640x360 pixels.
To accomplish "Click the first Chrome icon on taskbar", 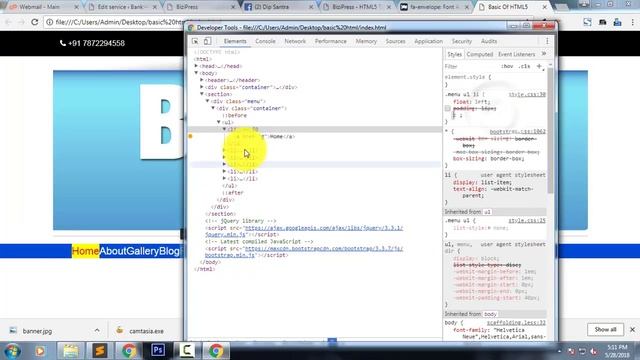I will tap(129, 351).
